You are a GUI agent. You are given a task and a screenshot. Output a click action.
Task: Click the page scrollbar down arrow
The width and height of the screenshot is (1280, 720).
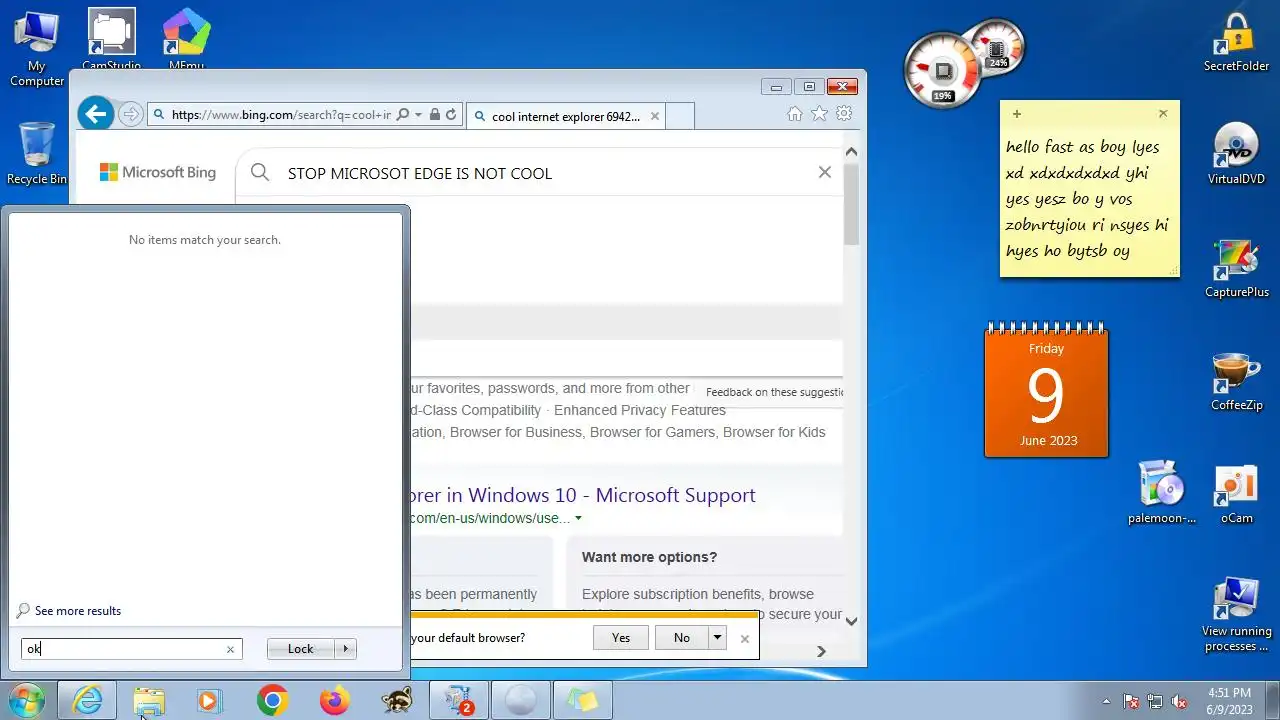851,621
